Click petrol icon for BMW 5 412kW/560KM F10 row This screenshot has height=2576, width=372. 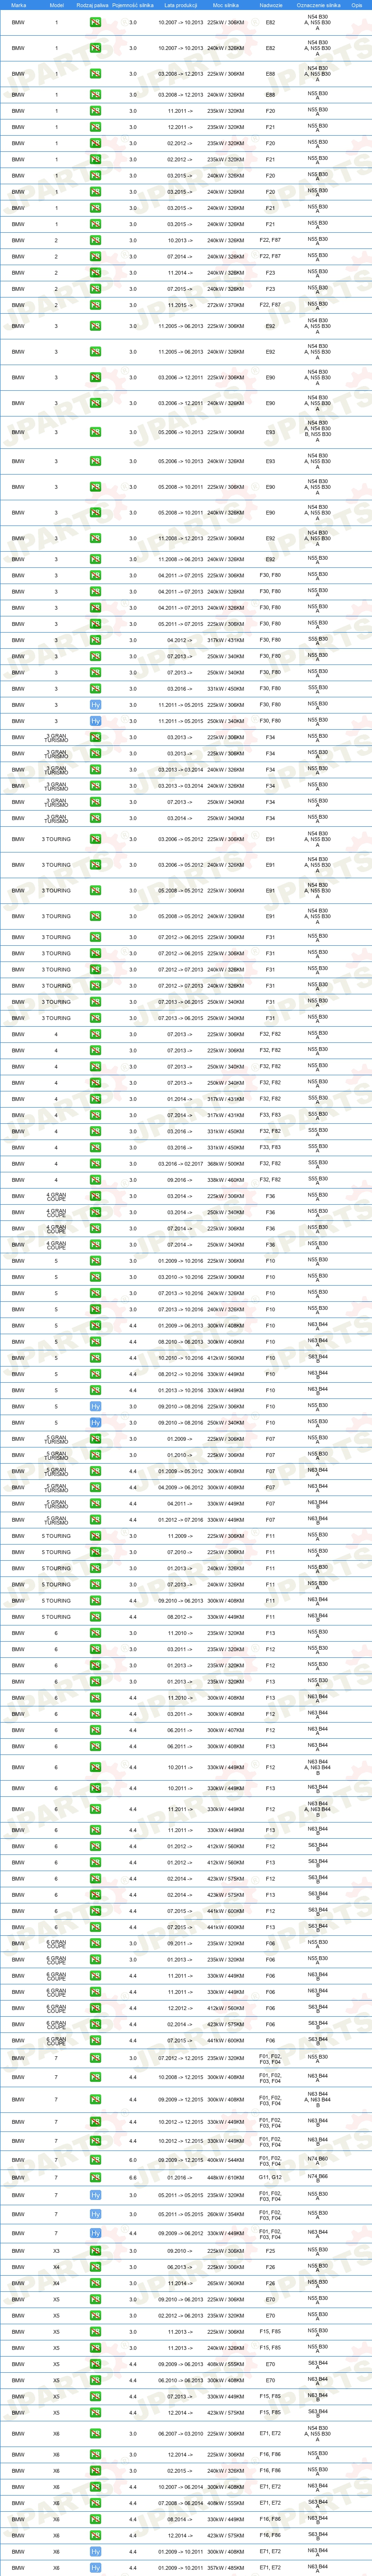click(95, 1358)
